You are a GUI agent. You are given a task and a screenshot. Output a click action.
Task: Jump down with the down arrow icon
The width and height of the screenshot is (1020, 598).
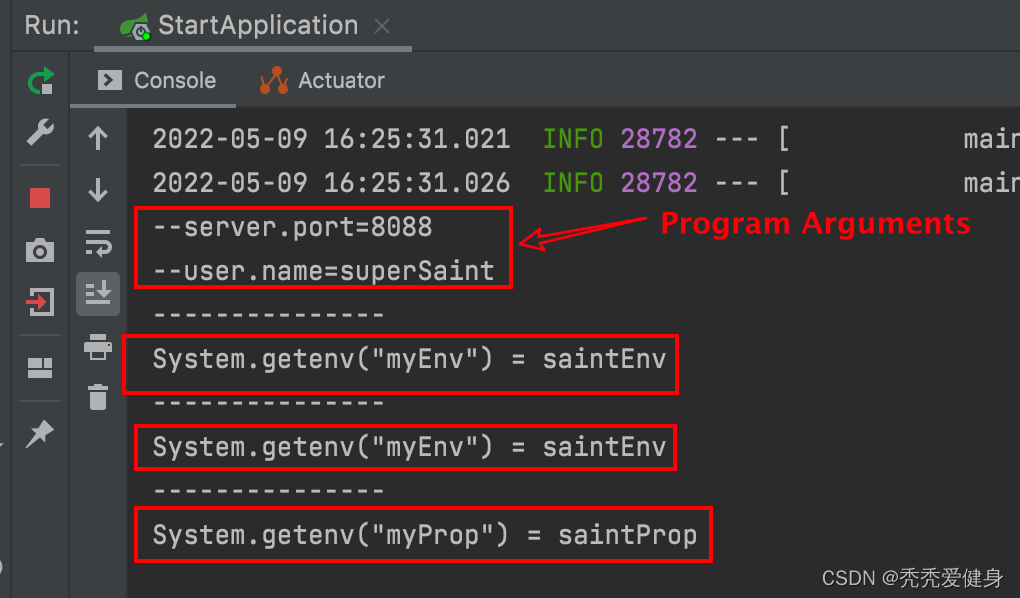point(98,190)
